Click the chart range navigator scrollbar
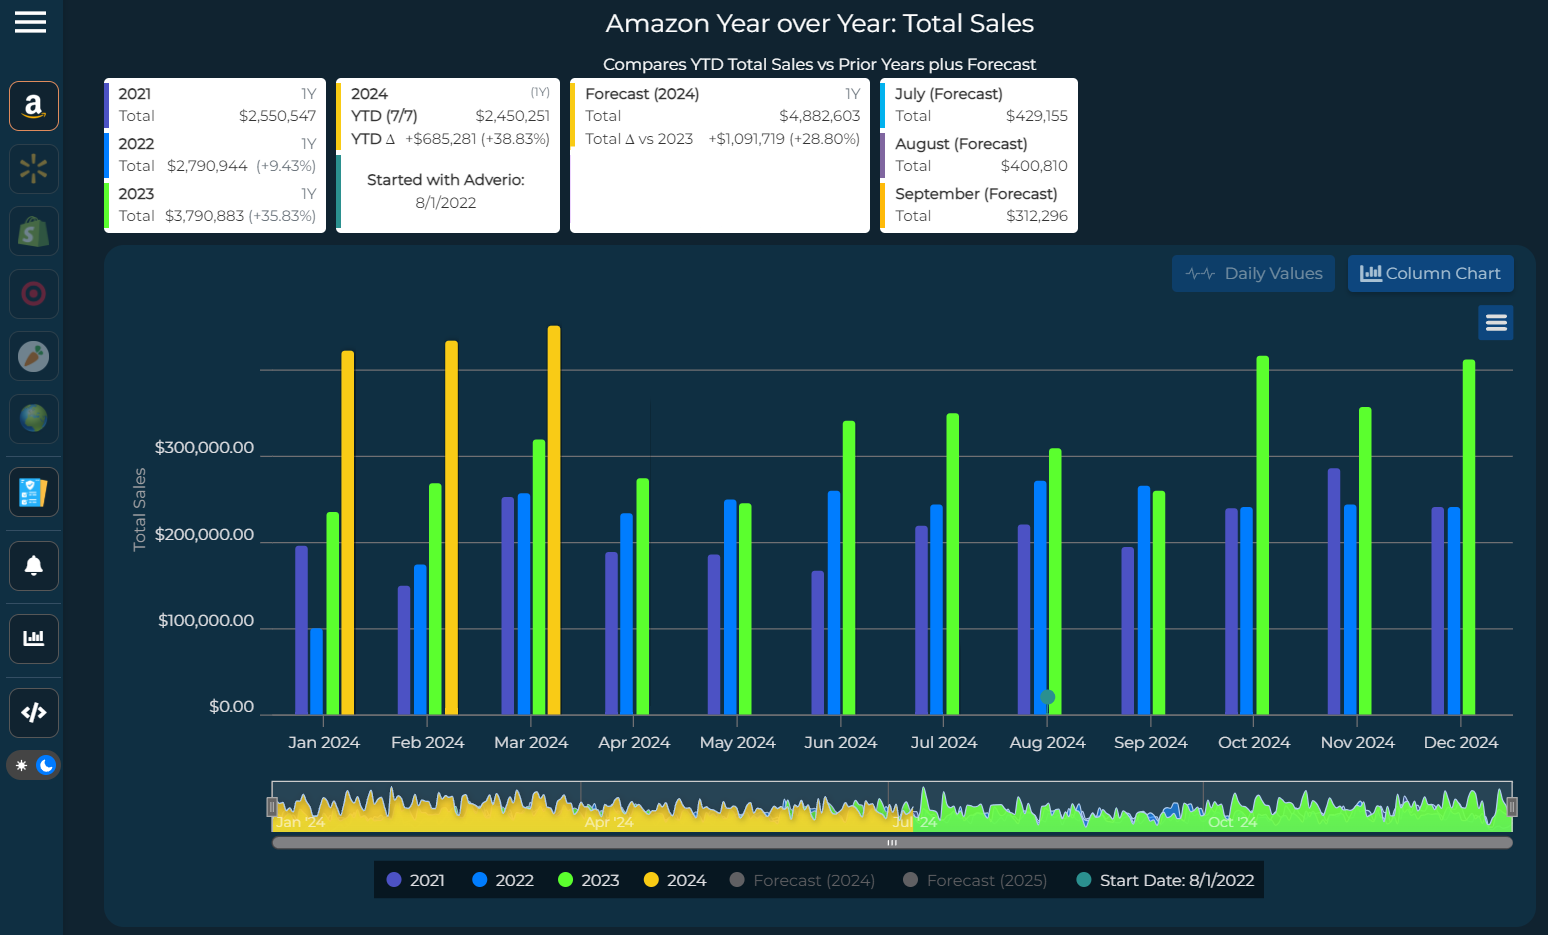This screenshot has width=1548, height=935. (892, 843)
